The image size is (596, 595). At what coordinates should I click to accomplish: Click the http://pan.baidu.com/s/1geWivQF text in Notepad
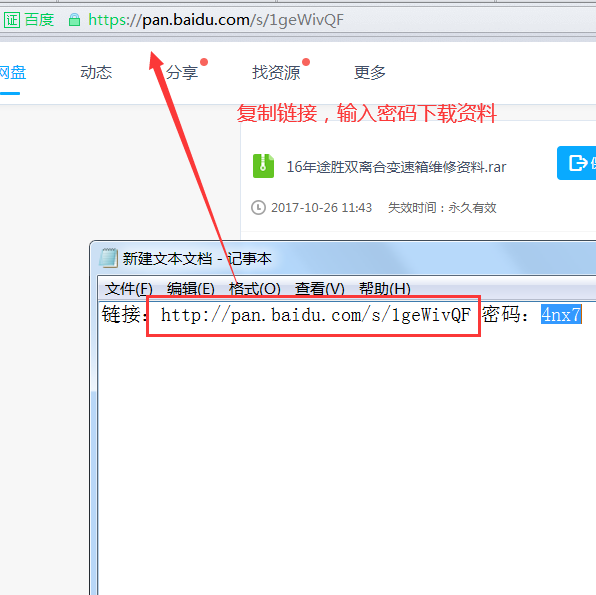315,315
